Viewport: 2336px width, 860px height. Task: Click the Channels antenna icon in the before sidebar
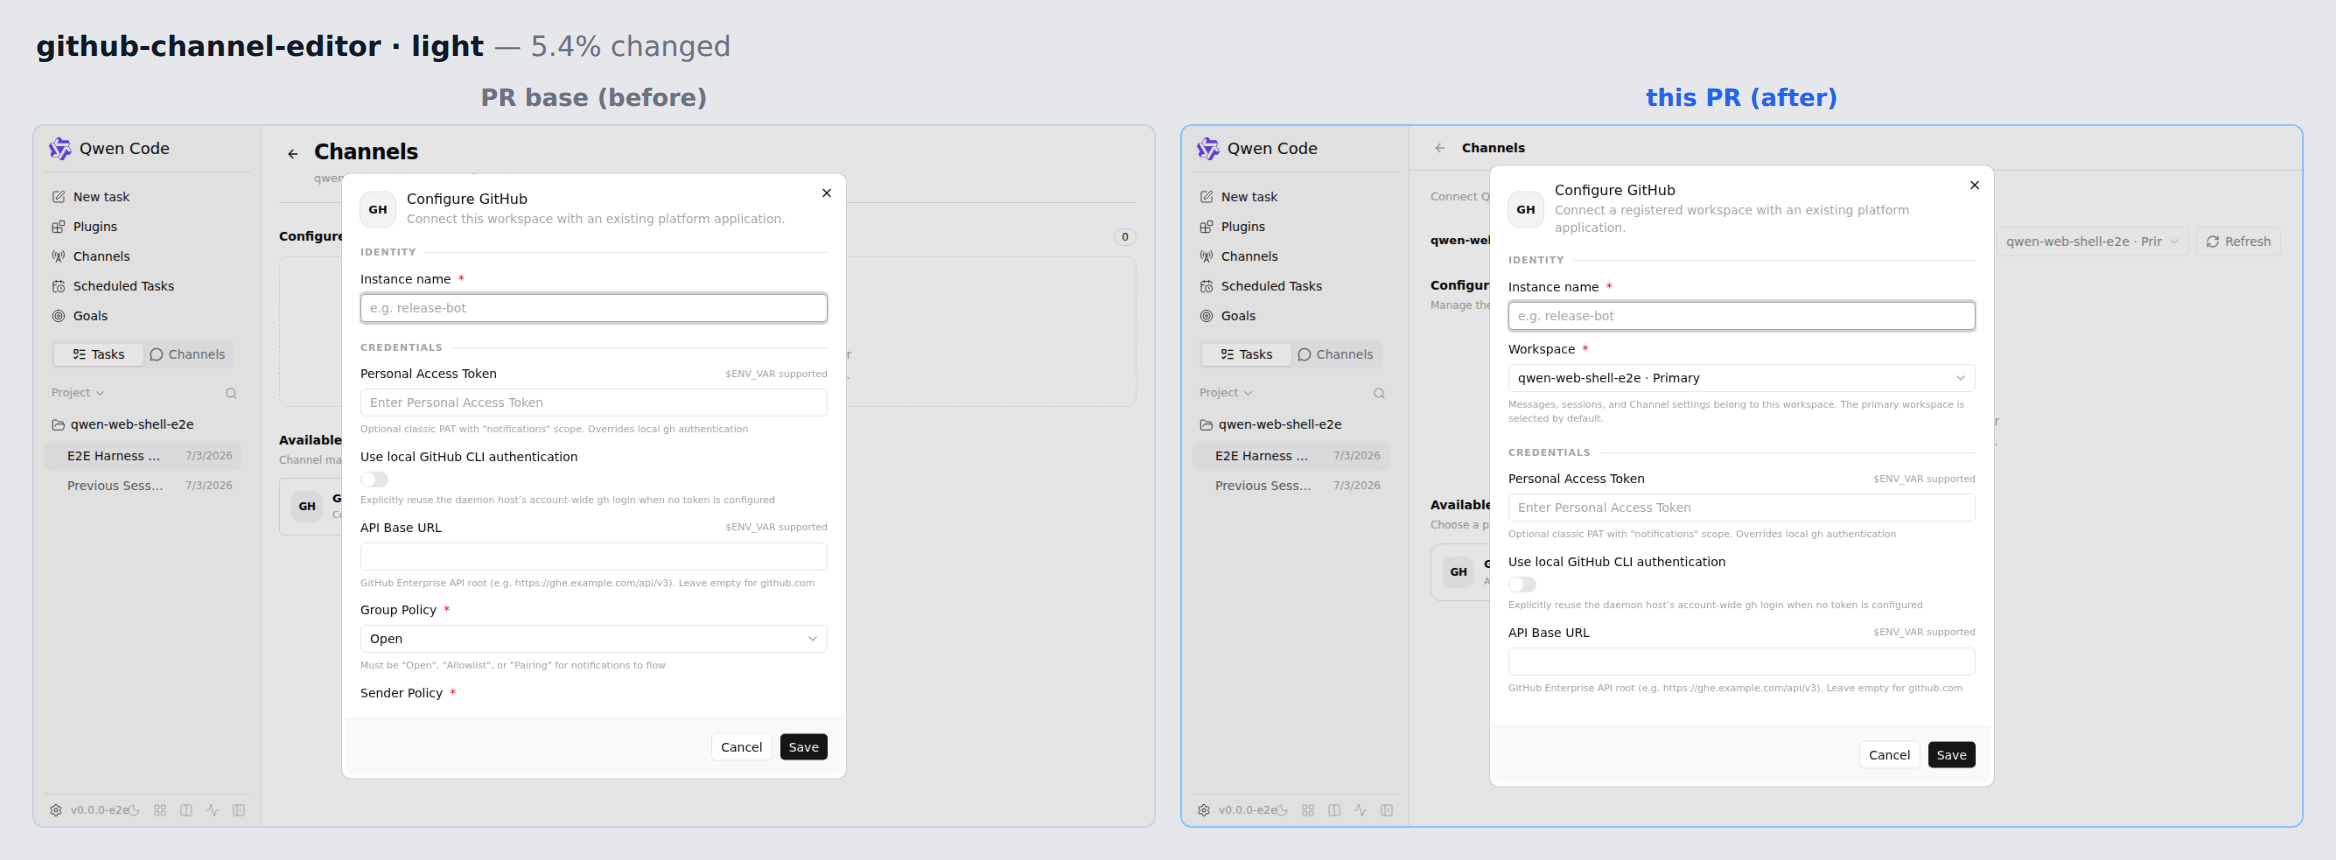(x=59, y=257)
